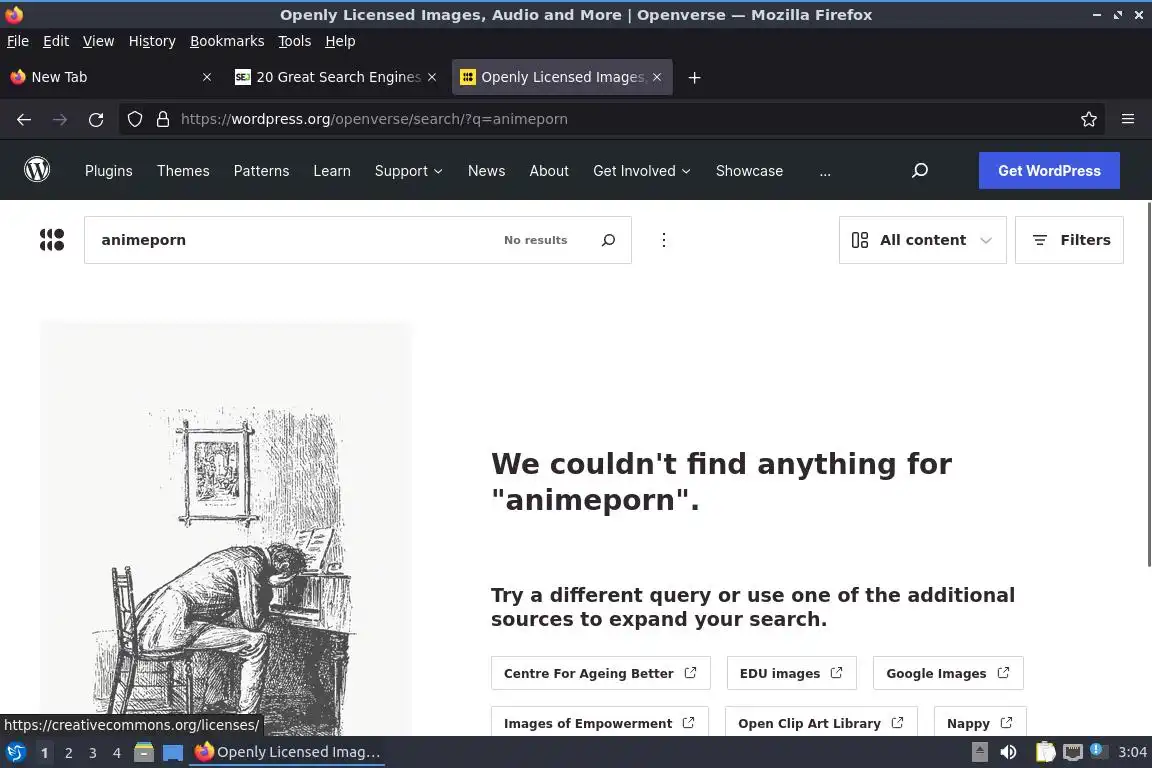Viewport: 1152px width, 768px height.
Task: Close the 20 Great Search Engines tab
Action: pyautogui.click(x=432, y=77)
